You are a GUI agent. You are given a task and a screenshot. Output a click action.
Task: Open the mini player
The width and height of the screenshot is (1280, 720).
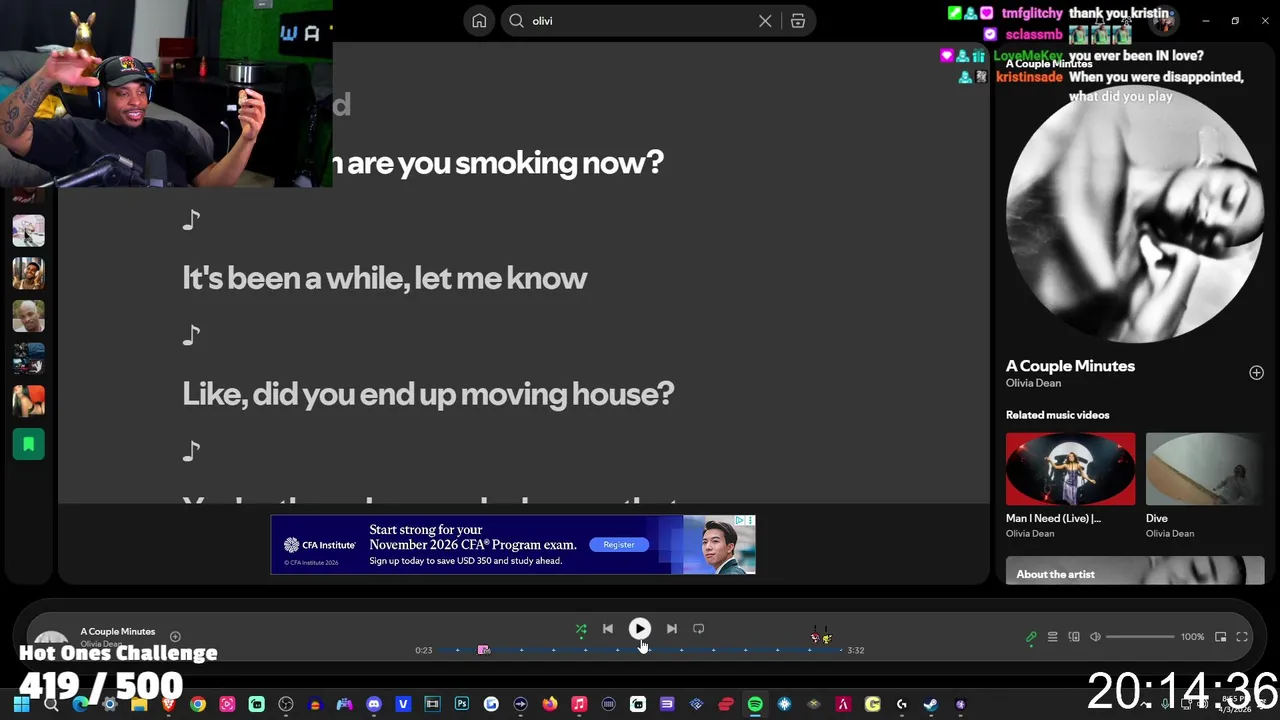(x=1221, y=637)
